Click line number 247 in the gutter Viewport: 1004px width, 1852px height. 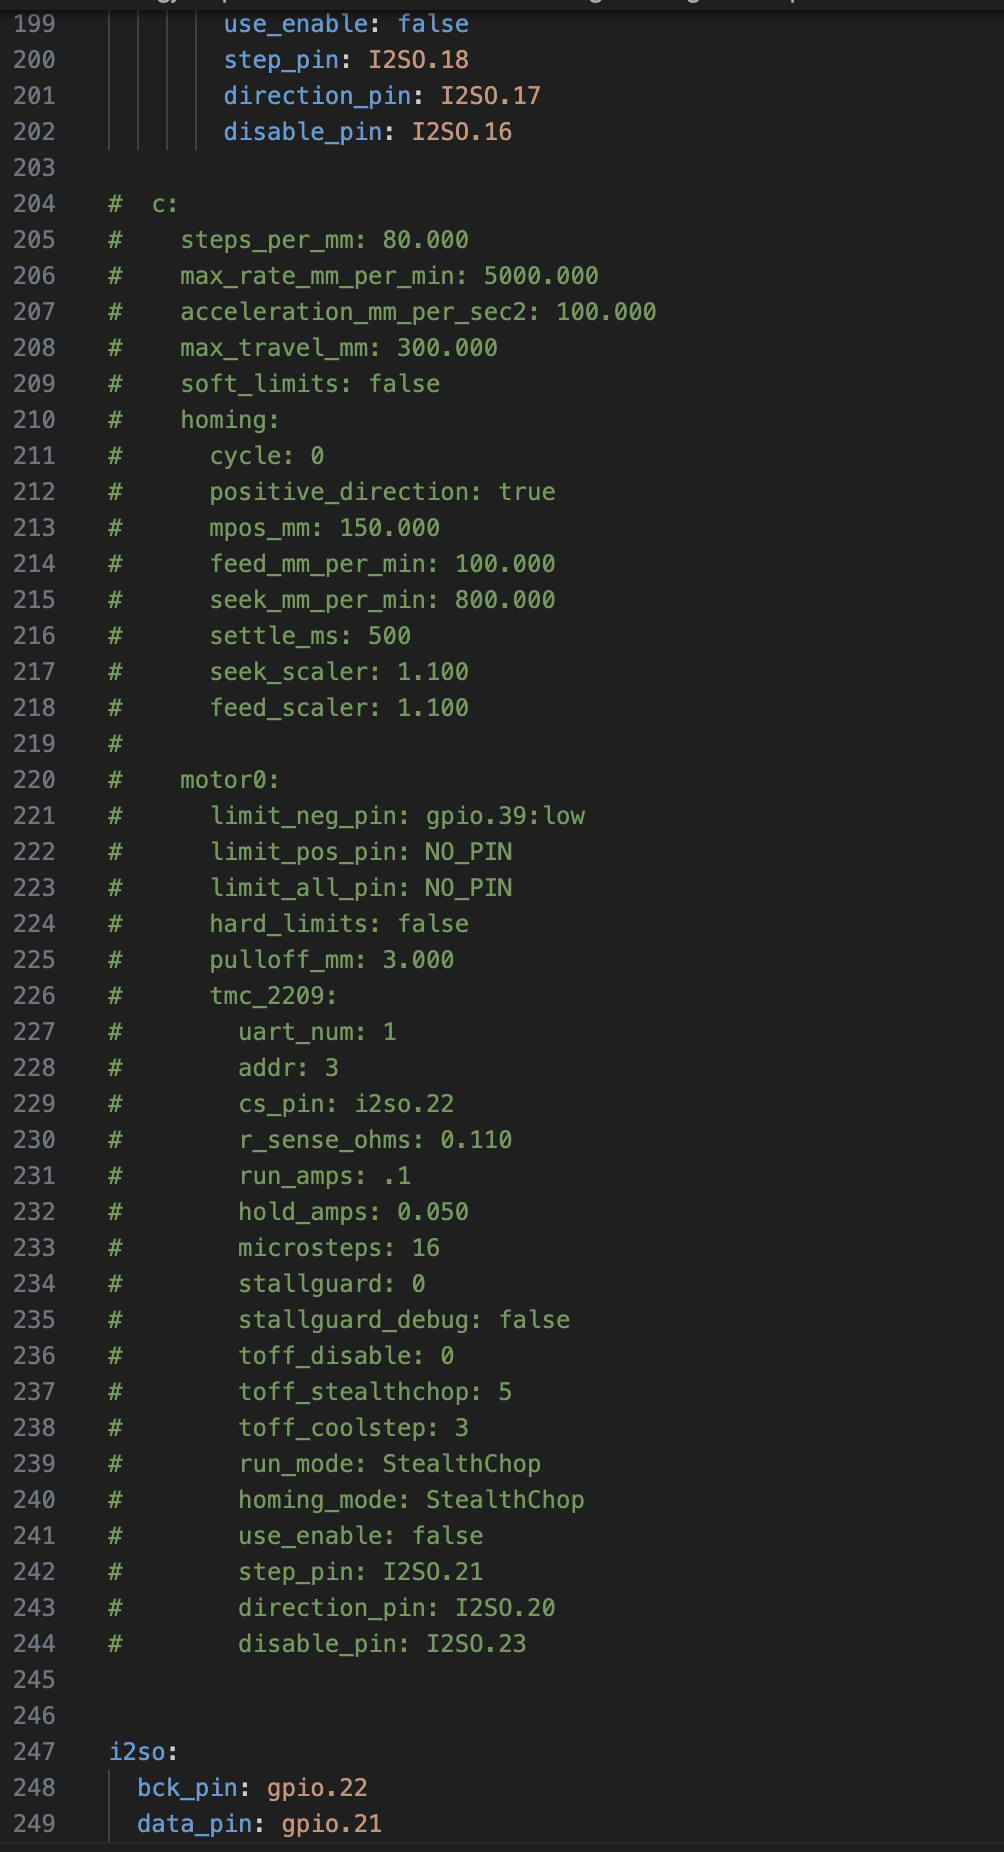[34, 1752]
